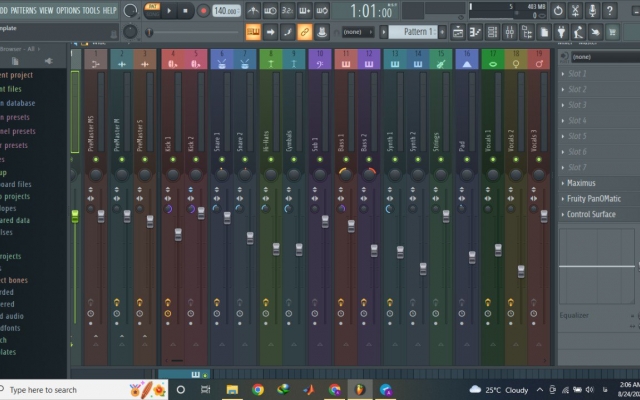Screen dimensions: 640x400
Task: Open the Maximus slot arrow menu
Action: [x=563, y=183]
